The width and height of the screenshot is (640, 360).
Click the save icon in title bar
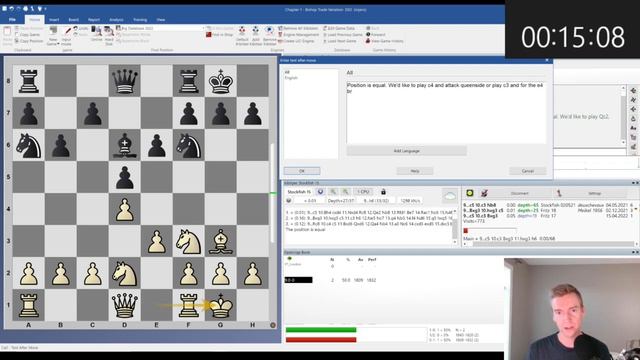point(4,8)
